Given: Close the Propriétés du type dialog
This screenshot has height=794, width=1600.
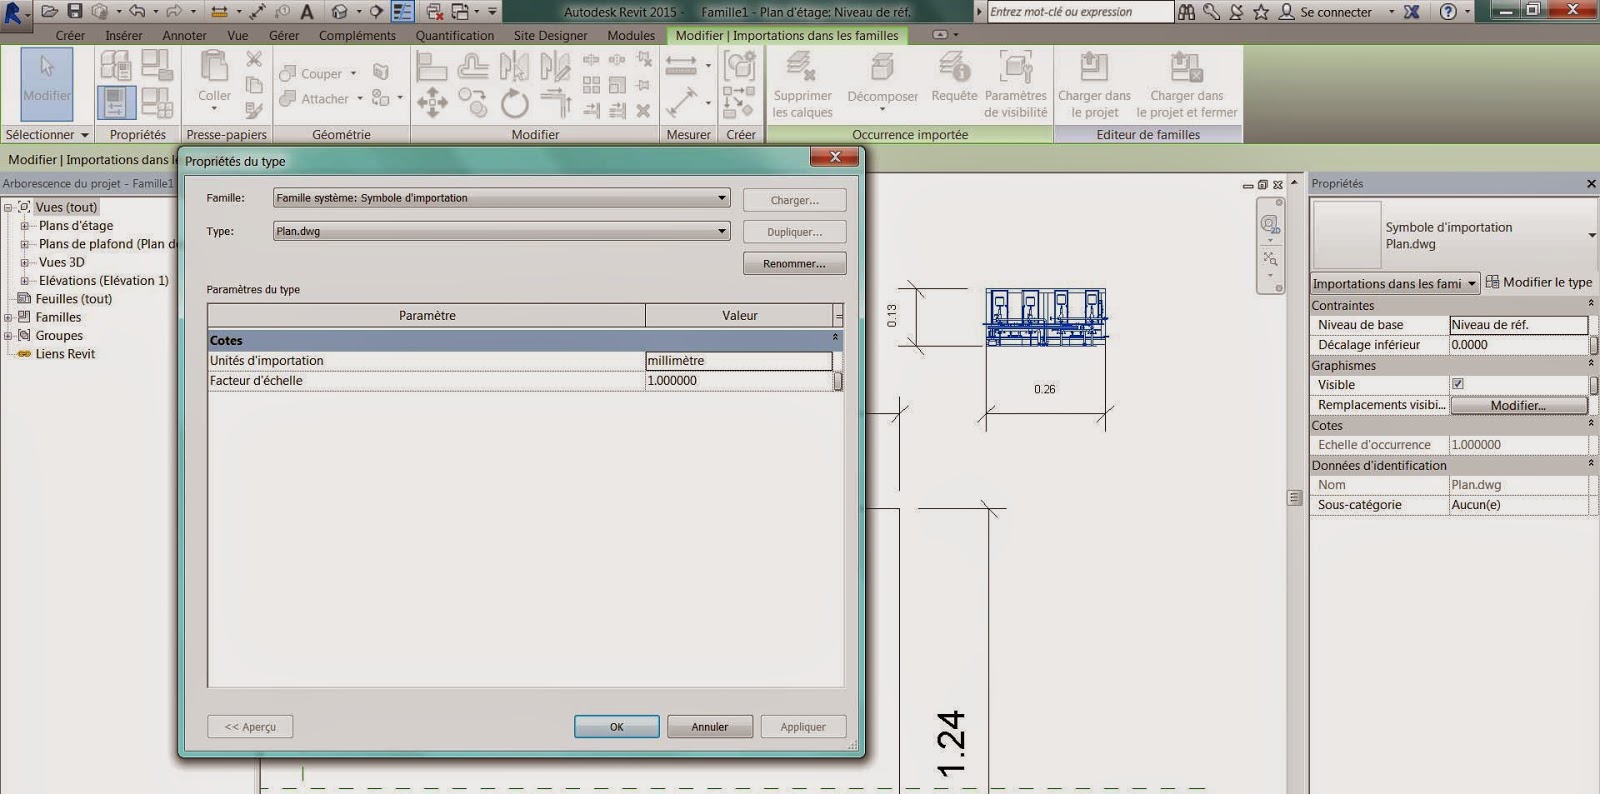Looking at the screenshot, I should [x=835, y=157].
